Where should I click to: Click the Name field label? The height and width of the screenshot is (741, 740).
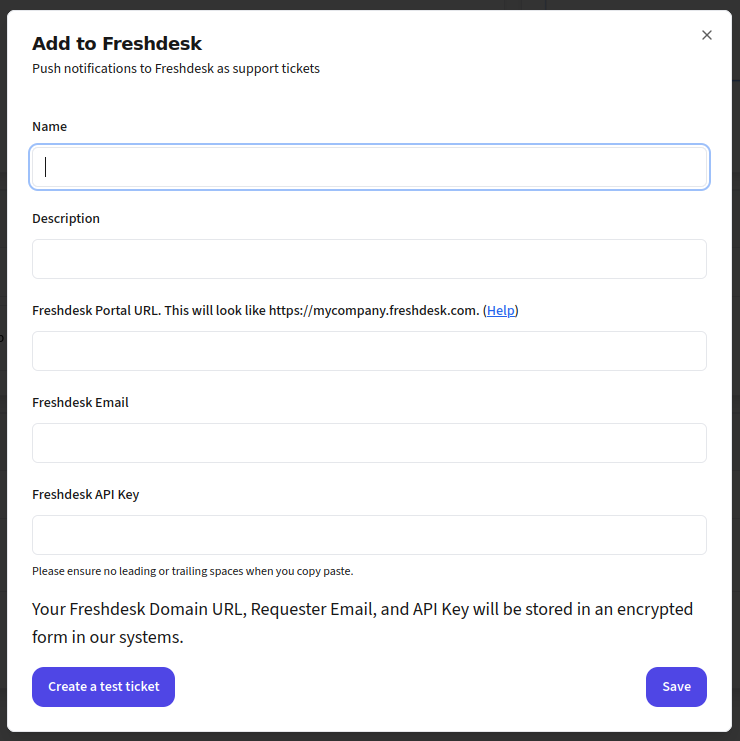(50, 127)
